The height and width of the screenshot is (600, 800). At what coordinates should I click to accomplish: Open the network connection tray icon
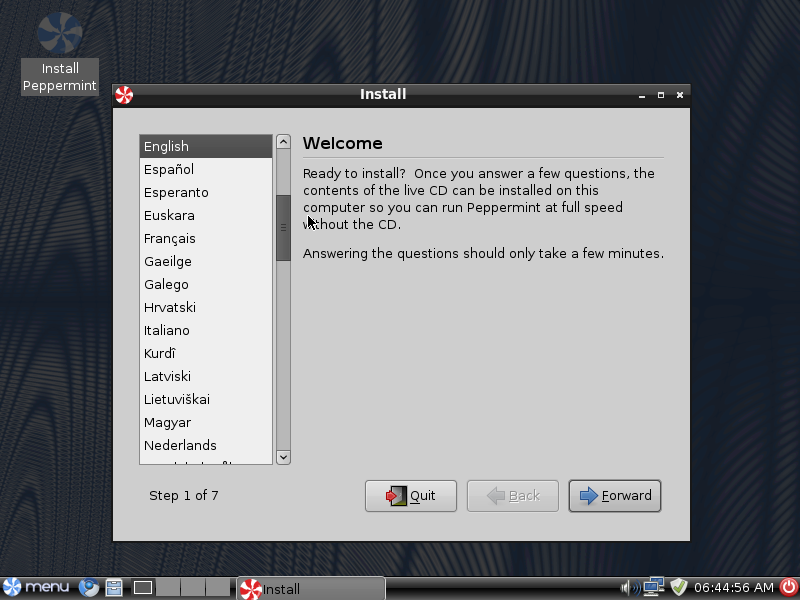(x=654, y=587)
